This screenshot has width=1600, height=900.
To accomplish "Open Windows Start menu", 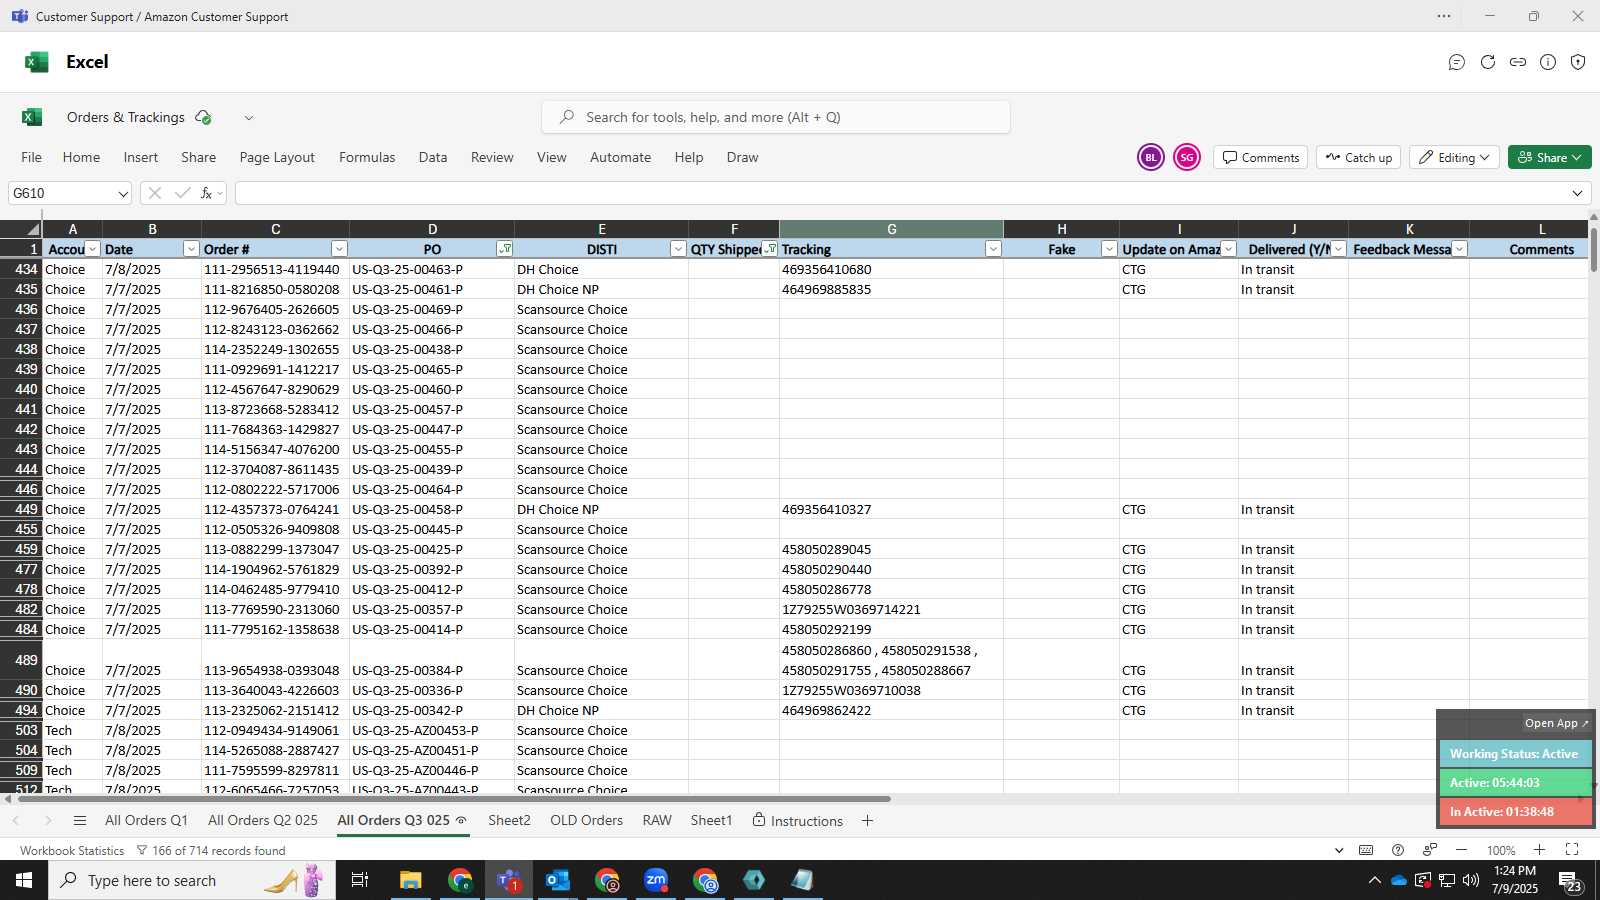I will (24, 880).
